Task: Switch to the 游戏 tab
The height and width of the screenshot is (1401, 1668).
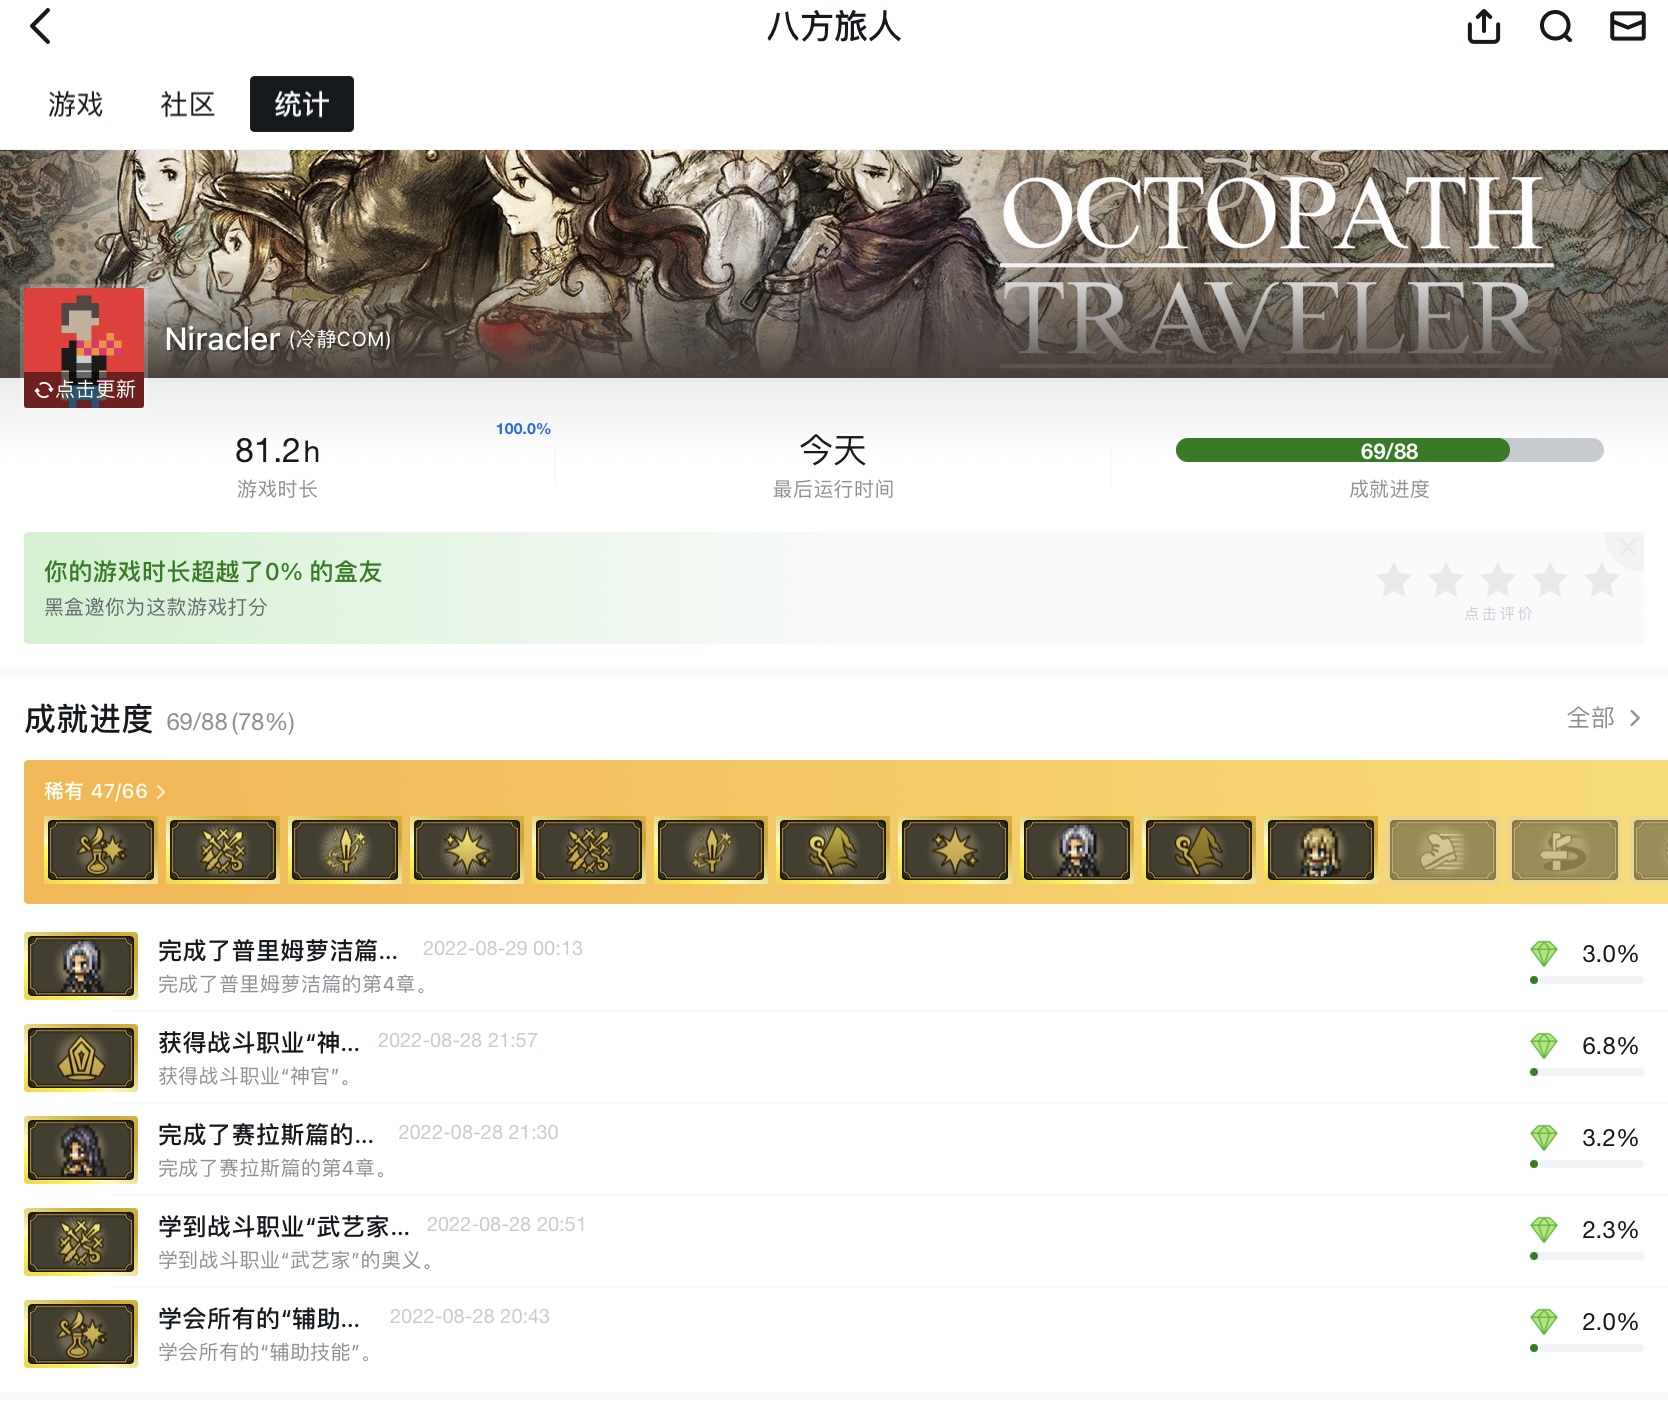Action: (76, 104)
